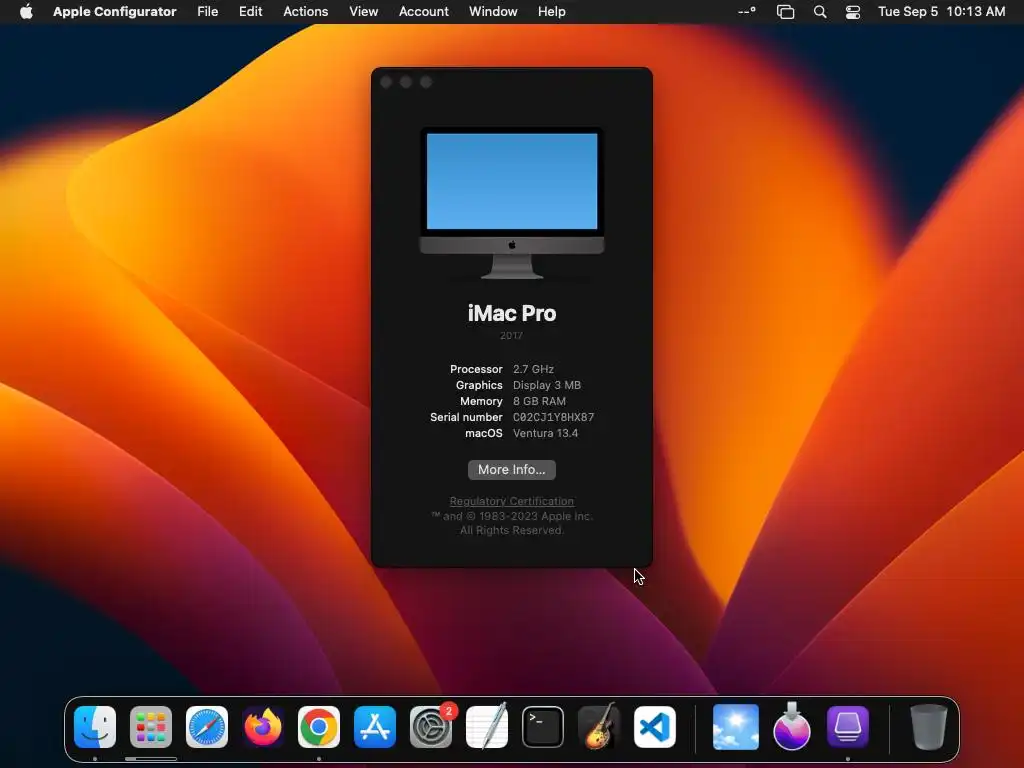Open Google Chrome in the Dock
Image resolution: width=1024 pixels, height=768 pixels.
click(x=319, y=727)
